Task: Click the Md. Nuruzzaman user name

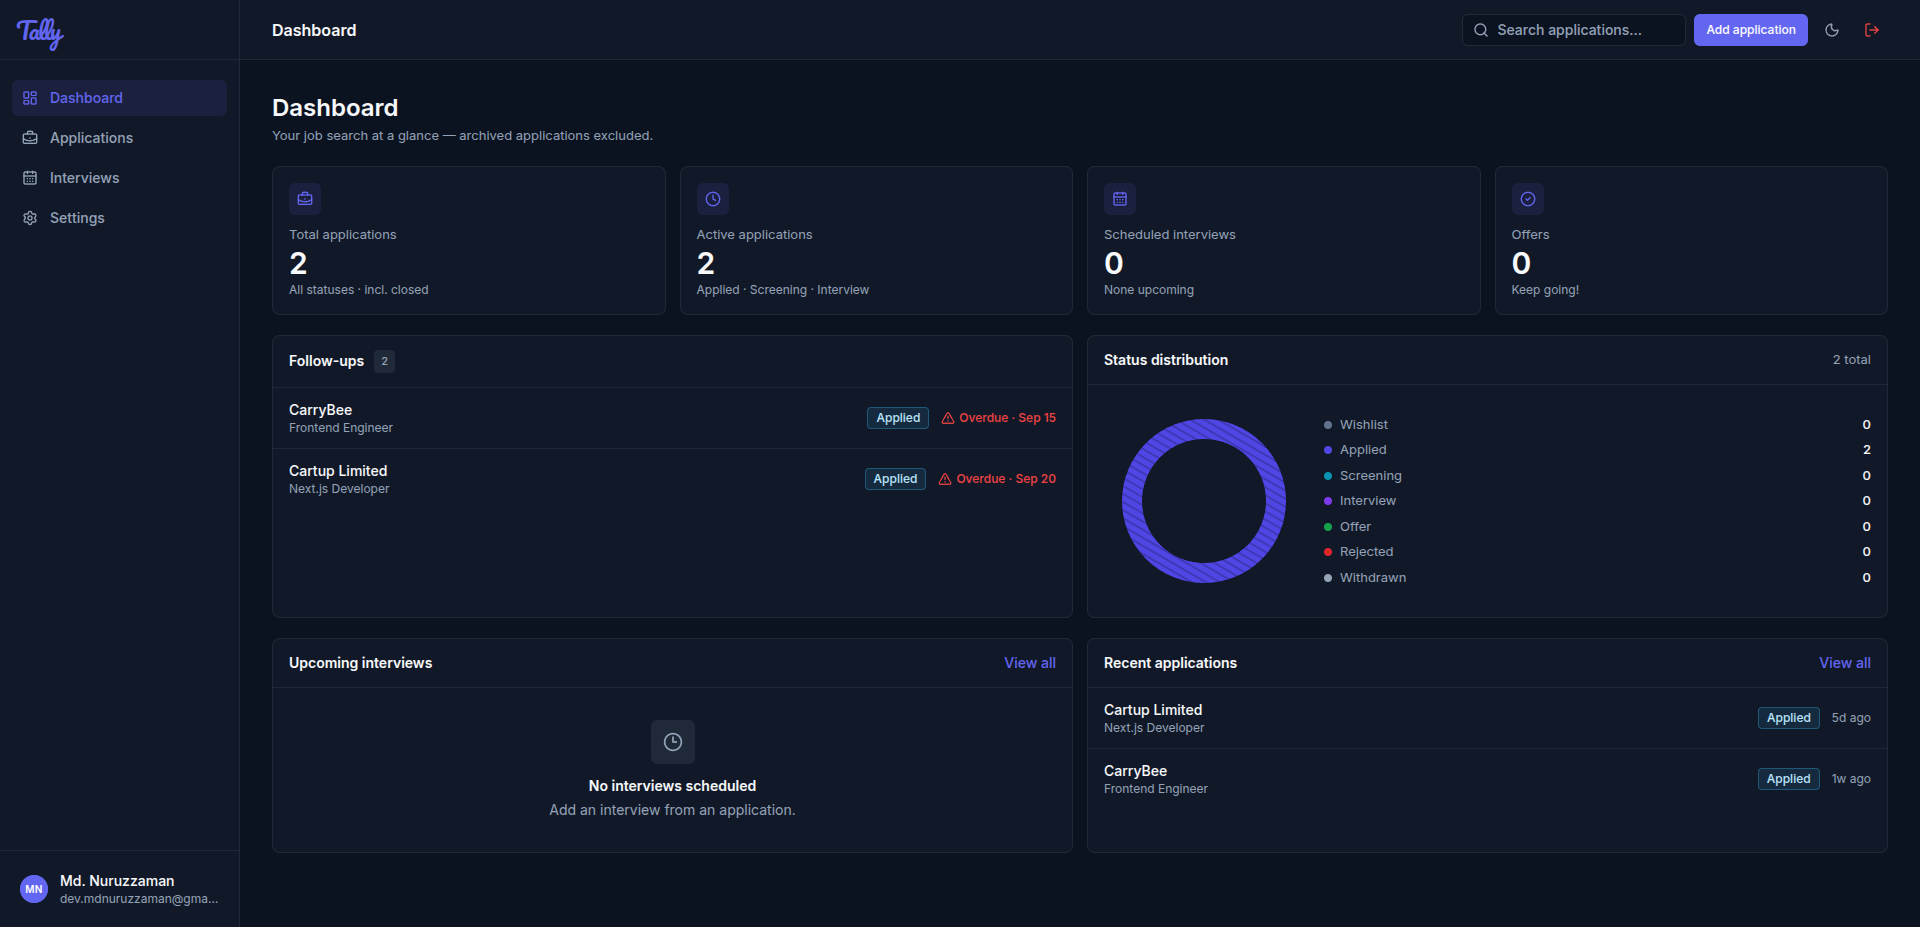Action: [117, 881]
